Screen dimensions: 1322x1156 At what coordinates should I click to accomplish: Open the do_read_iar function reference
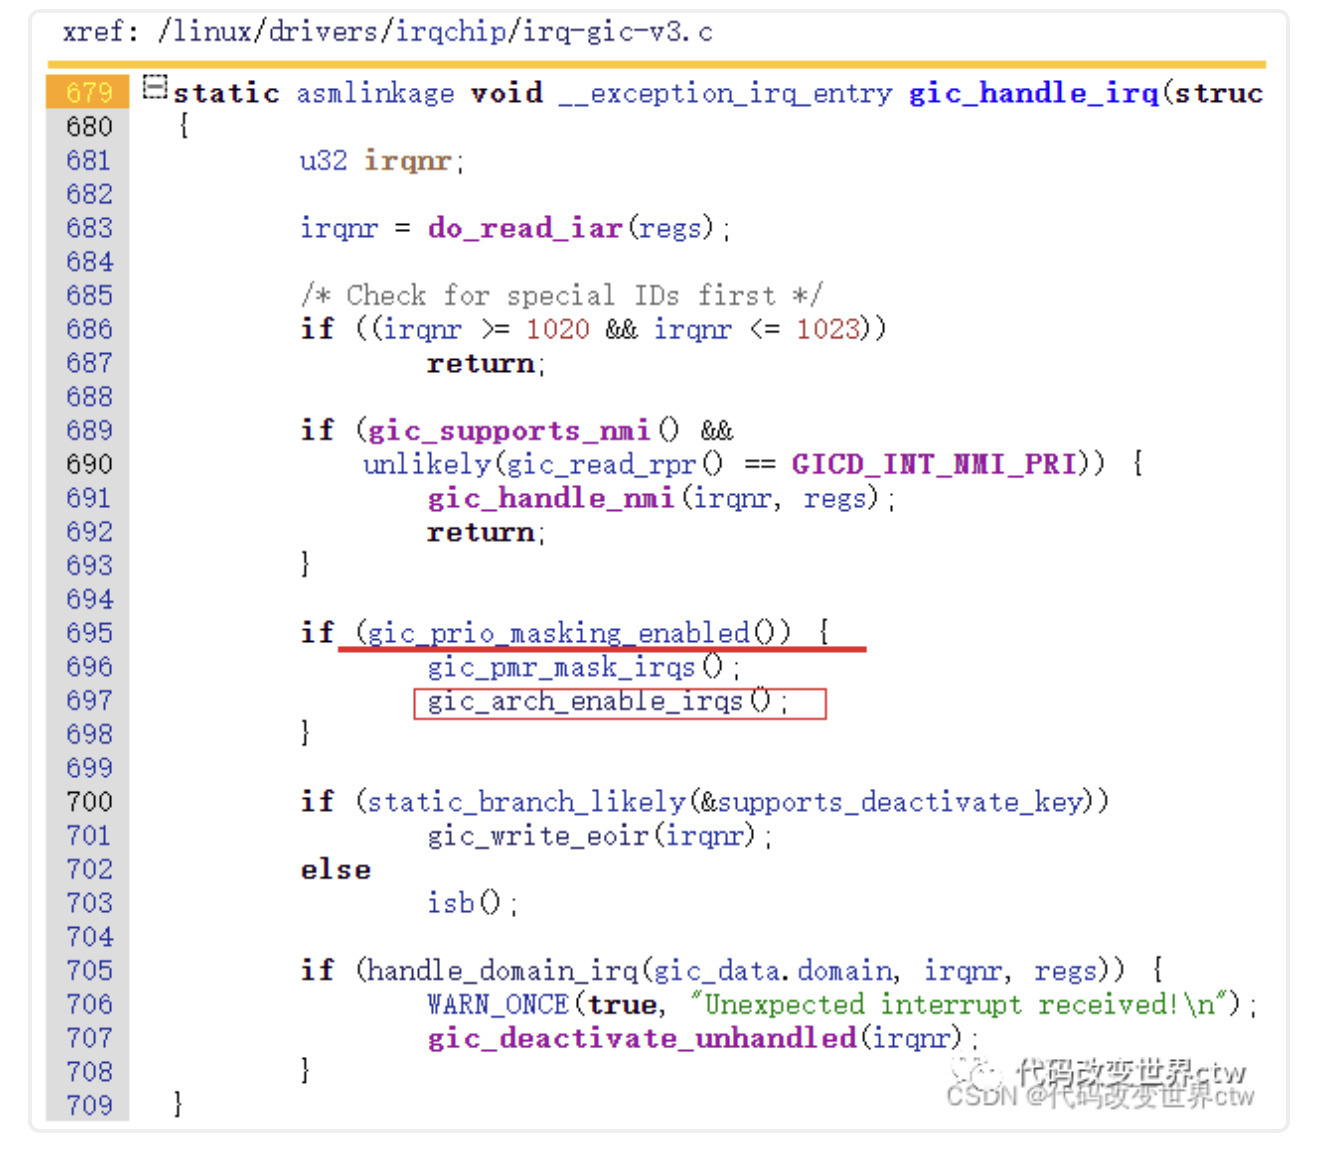(525, 228)
